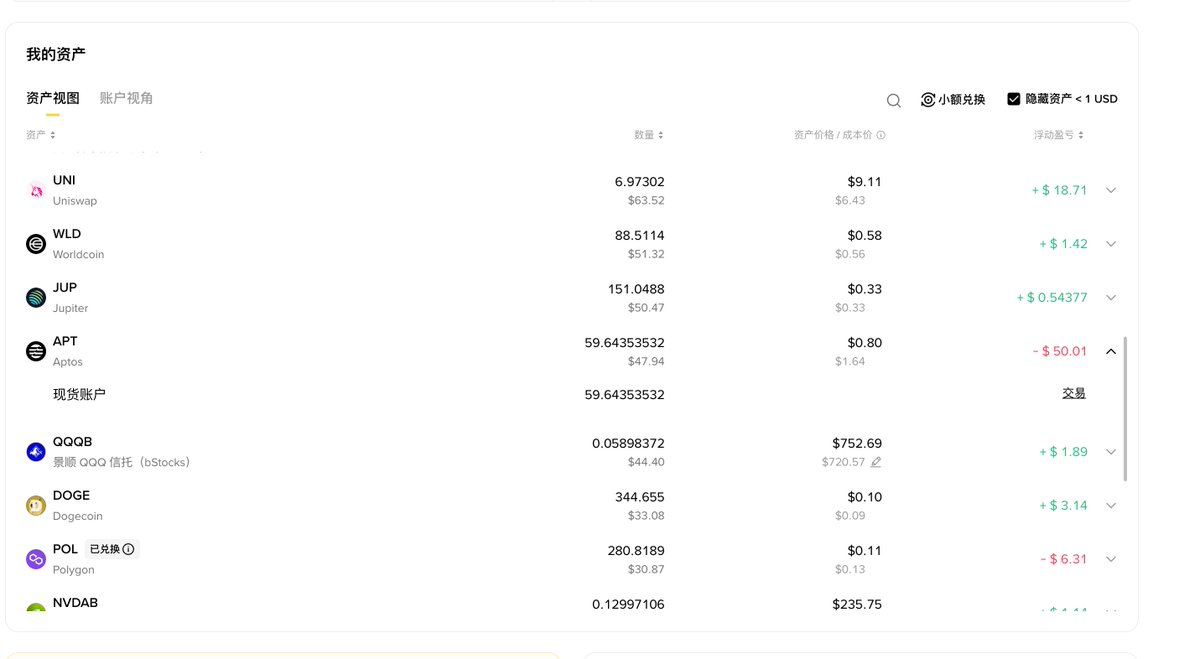Screen dimensions: 1200x659
Task: Switch to 账户视角 tab
Action: click(x=127, y=98)
